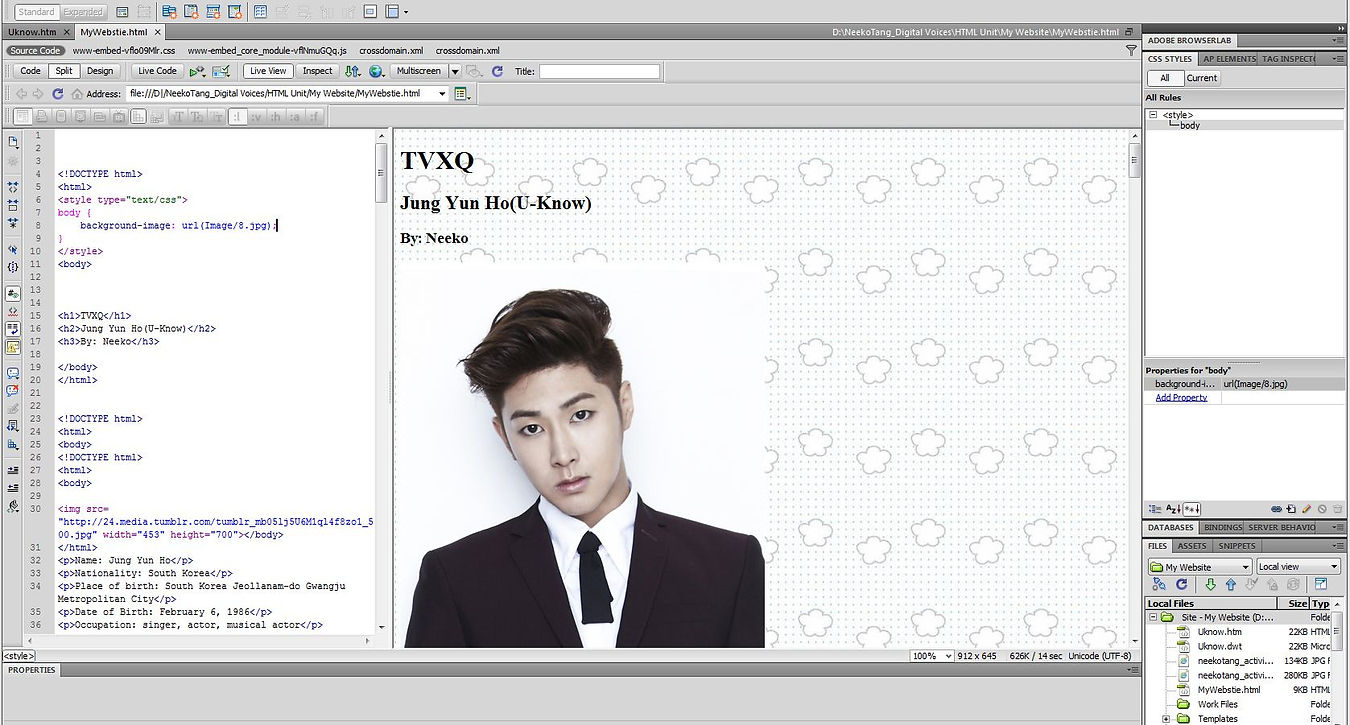Select Expanded layout mode

(x=83, y=12)
